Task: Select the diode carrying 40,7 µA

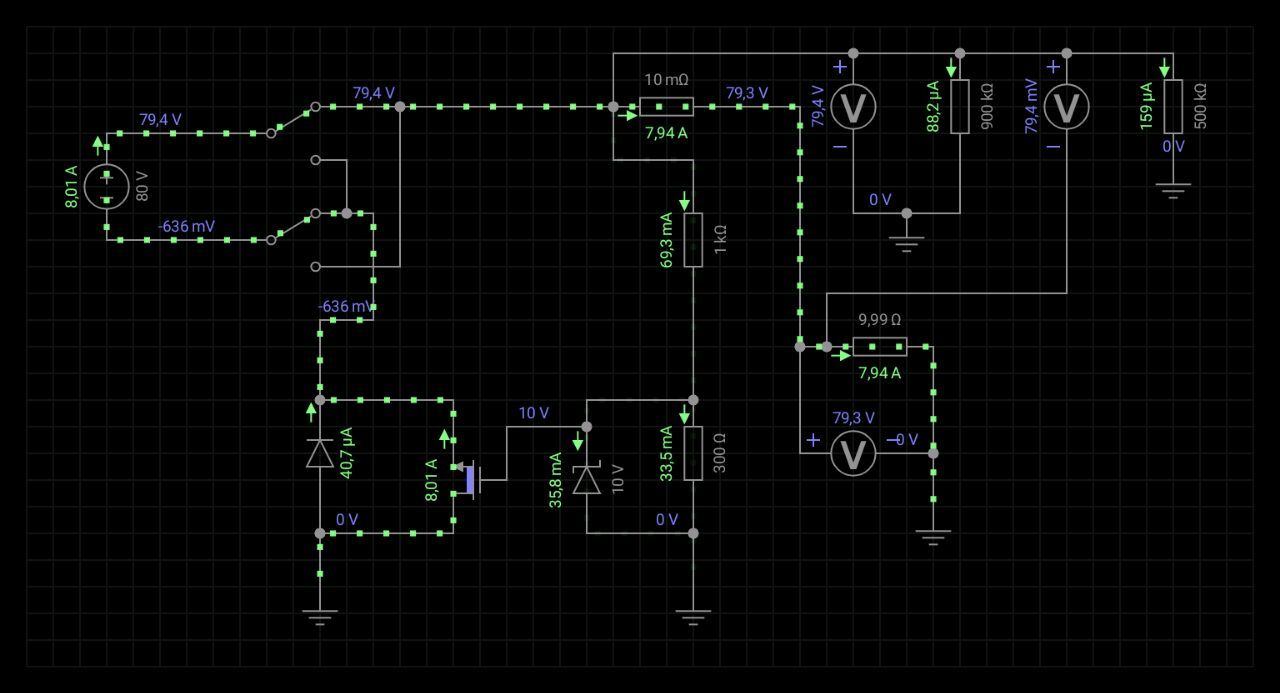Action: [x=320, y=453]
